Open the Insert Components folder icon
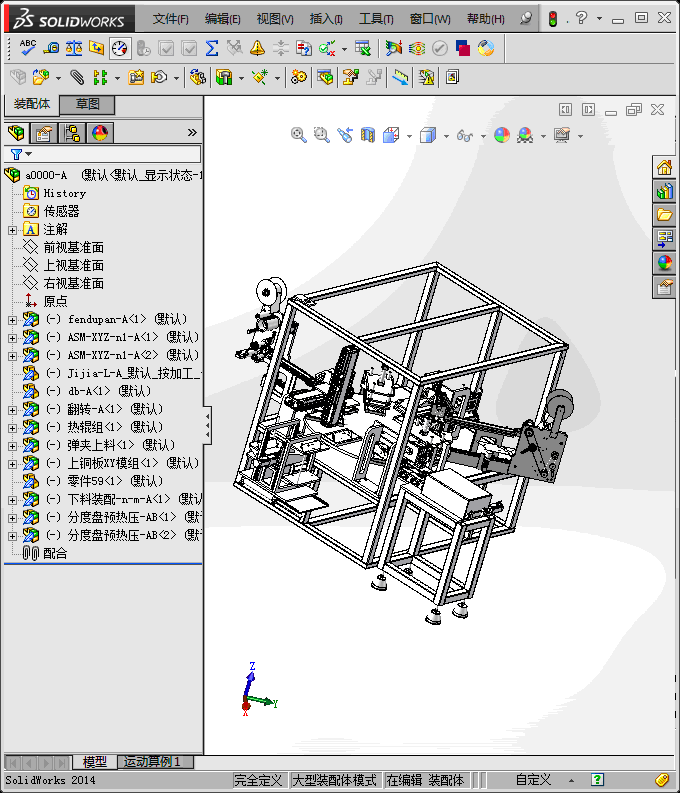Screen dimensions: 680x793 [x=41, y=77]
